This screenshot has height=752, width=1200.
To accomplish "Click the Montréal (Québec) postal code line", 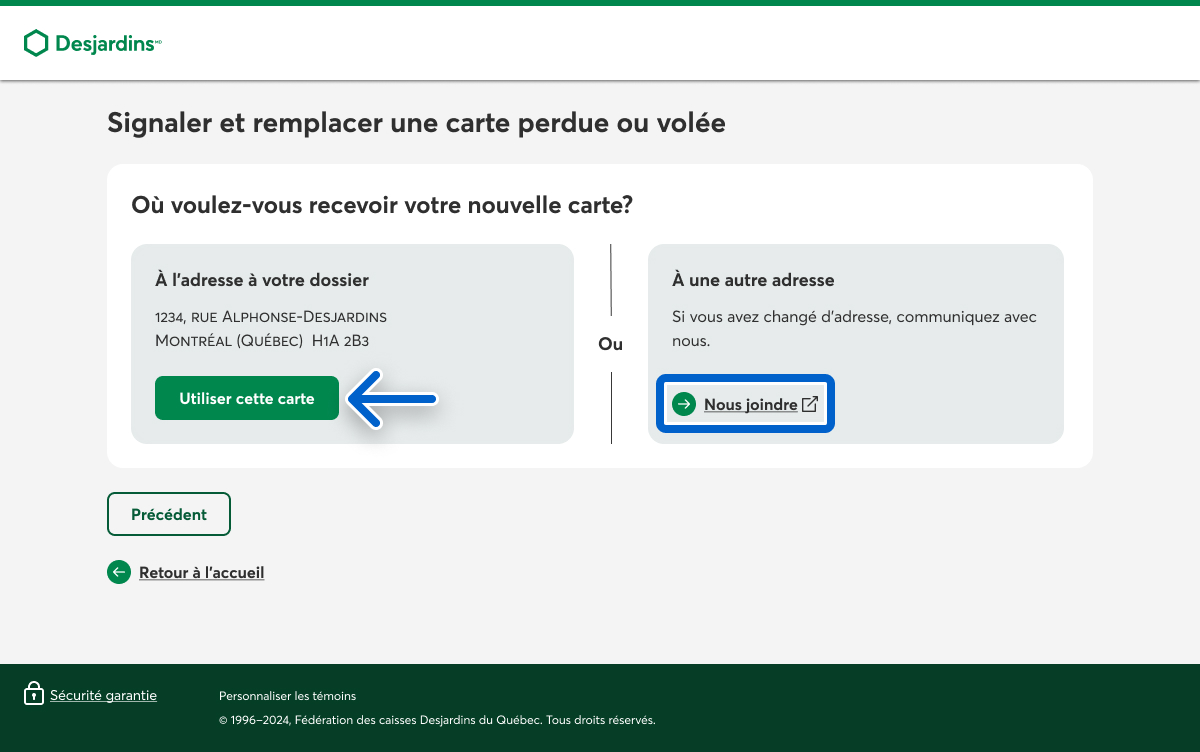I will [262, 341].
